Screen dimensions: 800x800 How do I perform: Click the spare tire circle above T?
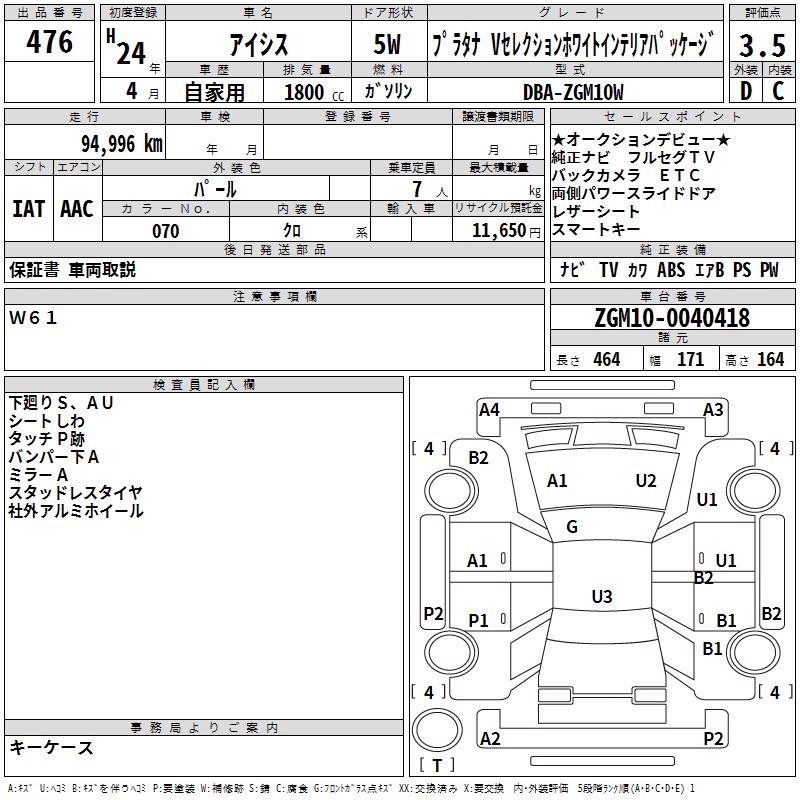click(437, 729)
